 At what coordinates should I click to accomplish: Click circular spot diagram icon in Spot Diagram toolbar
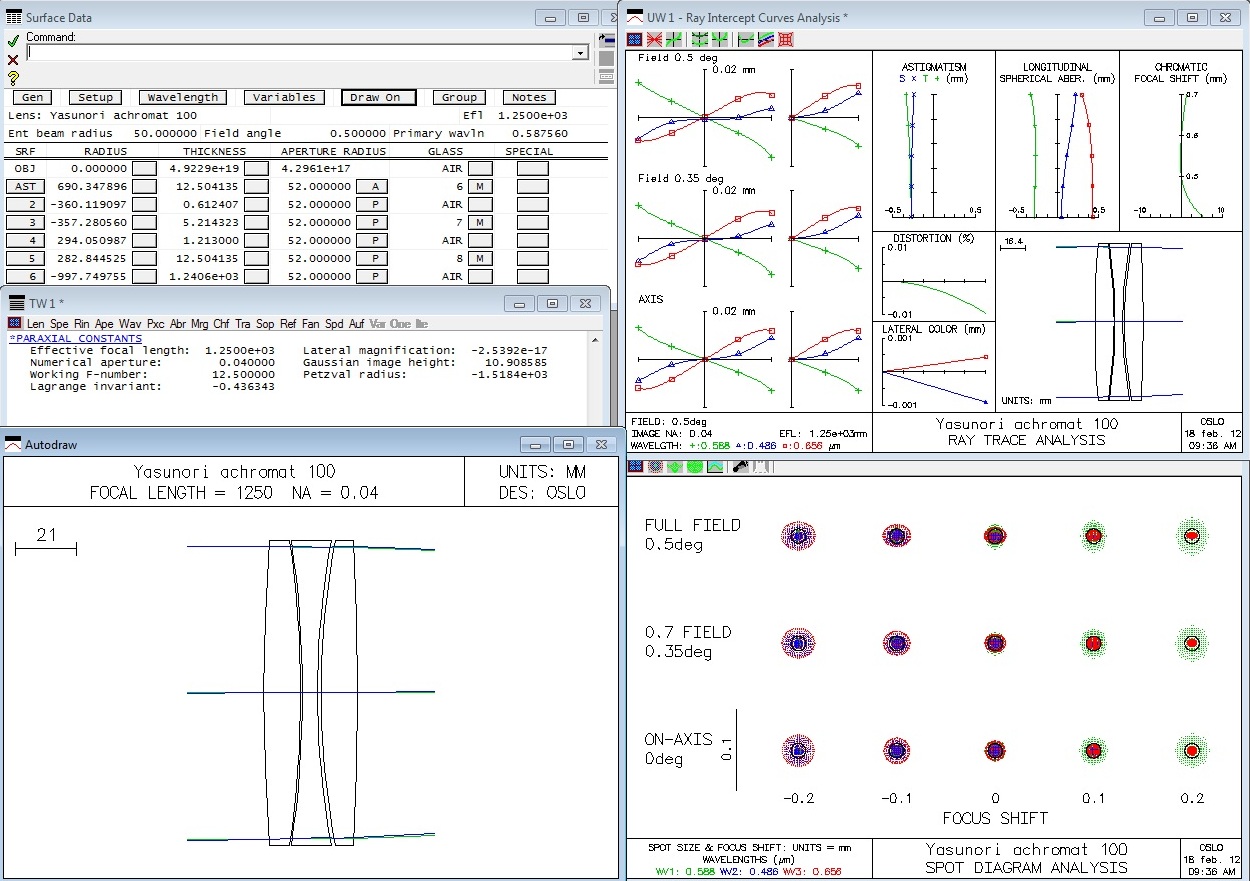pyautogui.click(x=655, y=467)
